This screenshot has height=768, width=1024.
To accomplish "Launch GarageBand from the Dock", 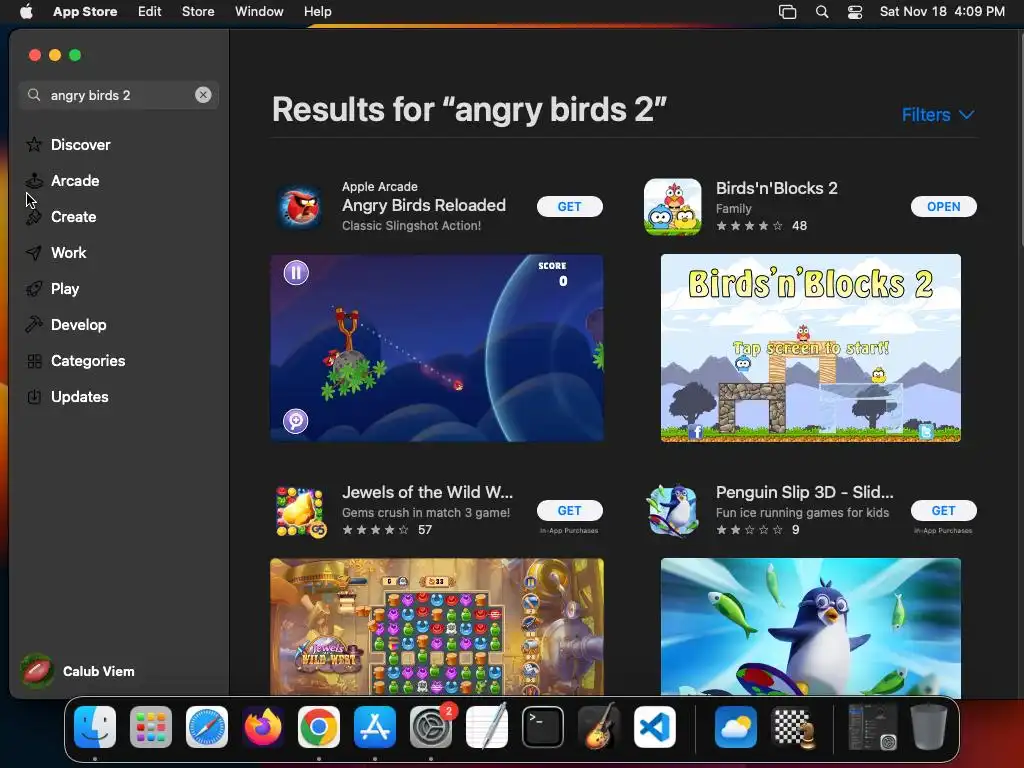I will tap(599, 727).
